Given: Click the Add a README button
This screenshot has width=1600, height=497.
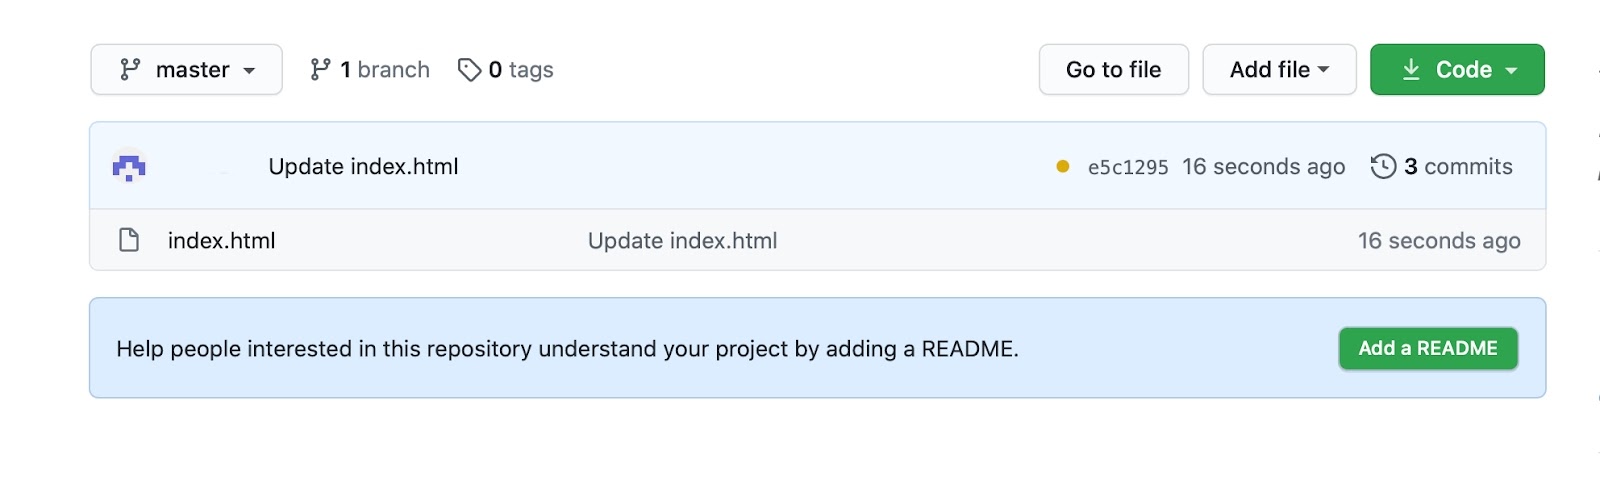Looking at the screenshot, I should (1428, 349).
